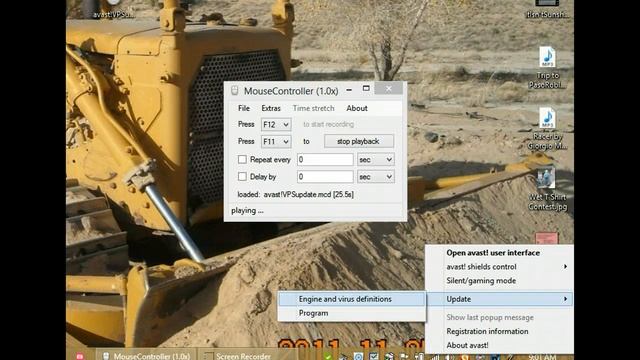This screenshot has height=360, width=640.
Task: Open the 'Racer by Giorgio M...' MP3 file
Action: tap(547, 129)
